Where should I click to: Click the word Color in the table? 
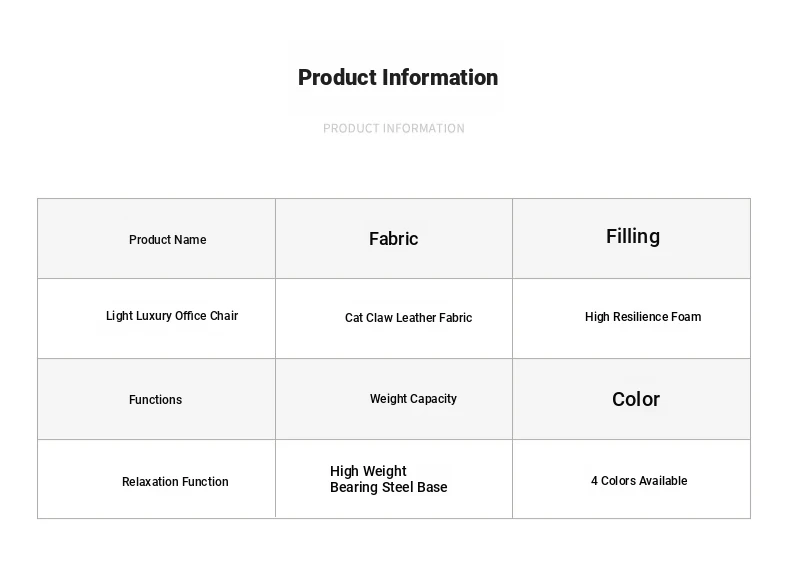[x=636, y=399]
